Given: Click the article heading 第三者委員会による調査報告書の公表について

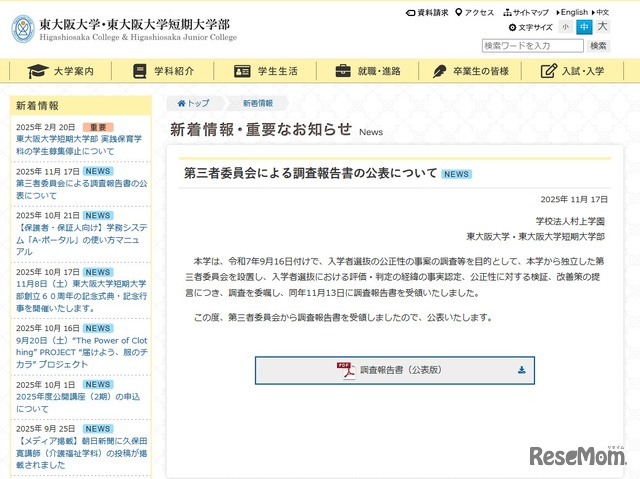Looking at the screenshot, I should tap(311, 173).
